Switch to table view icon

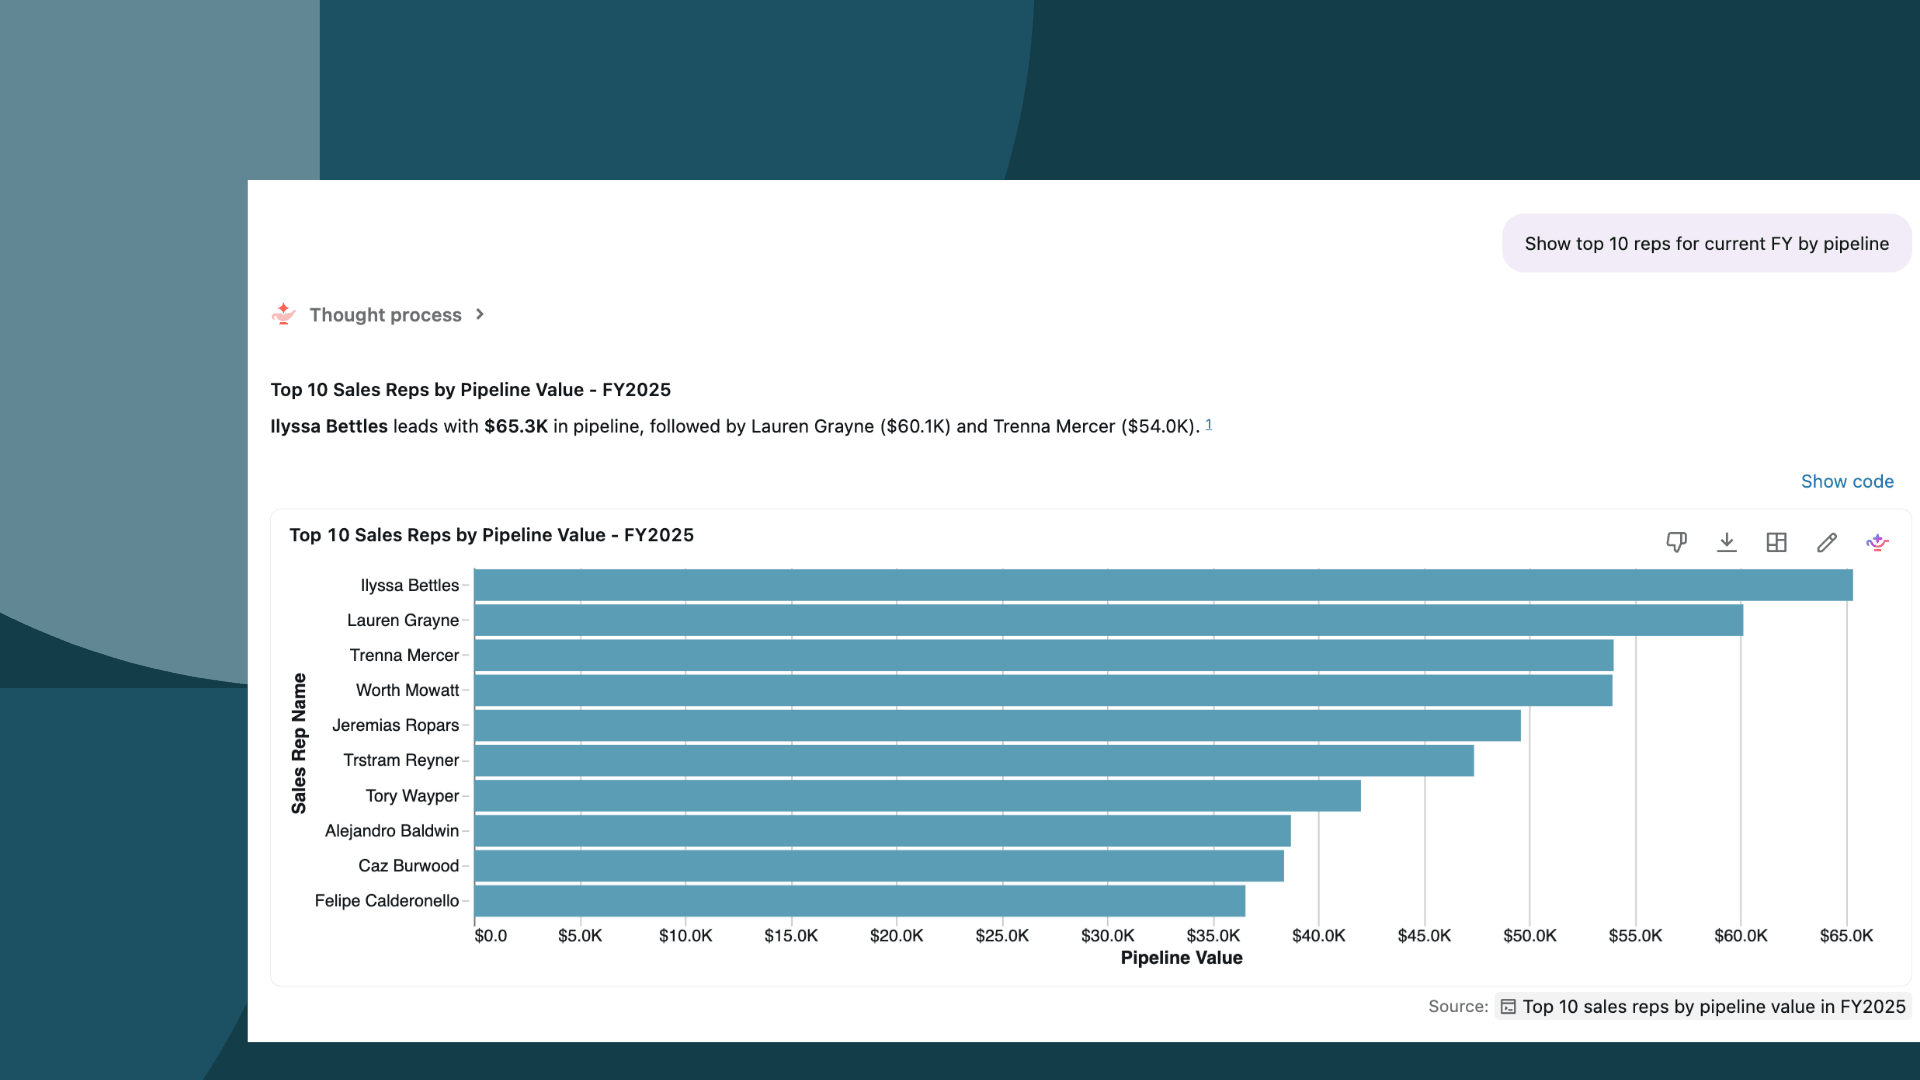[1777, 542]
